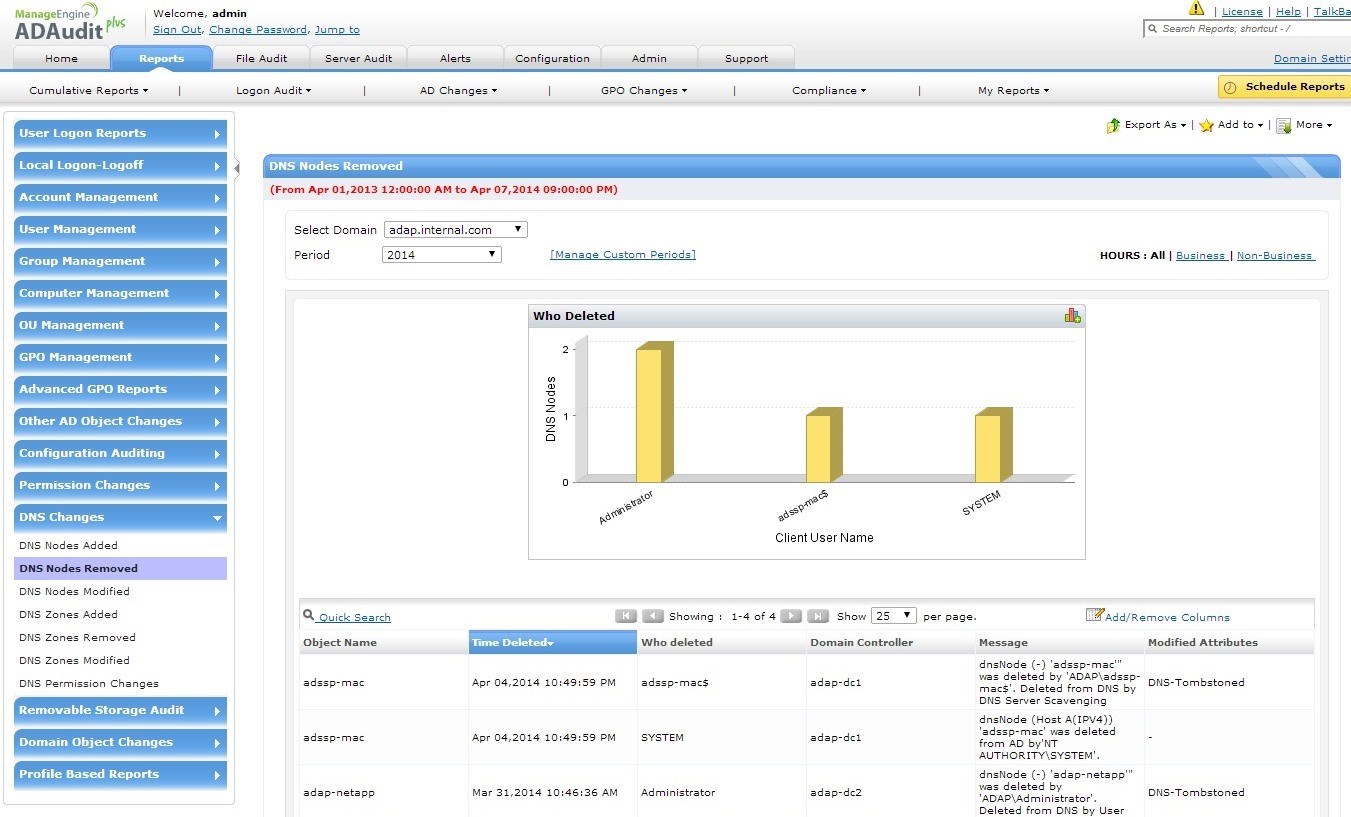Collapse the left sidebar using arrow handle
The height and width of the screenshot is (817, 1351).
[237, 167]
